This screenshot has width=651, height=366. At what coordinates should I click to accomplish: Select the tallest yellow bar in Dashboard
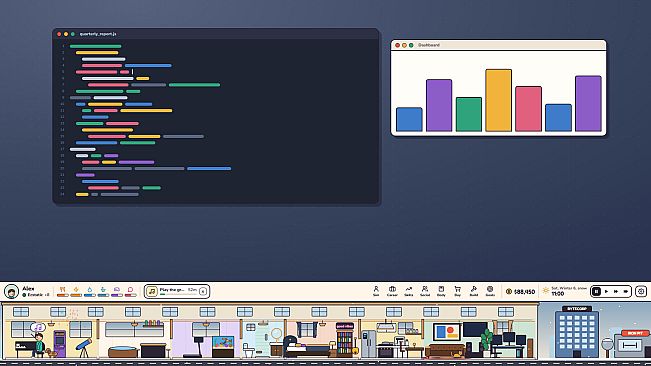pyautogui.click(x=499, y=100)
